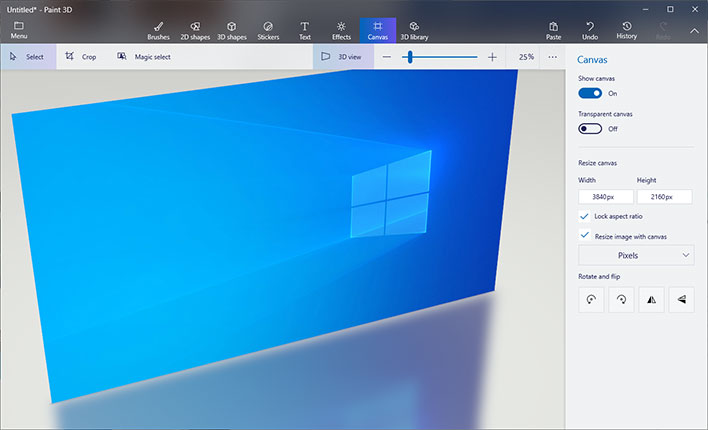Viewport: 708px width, 430px height.
Task: Select the Brushes tool
Action: point(158,31)
